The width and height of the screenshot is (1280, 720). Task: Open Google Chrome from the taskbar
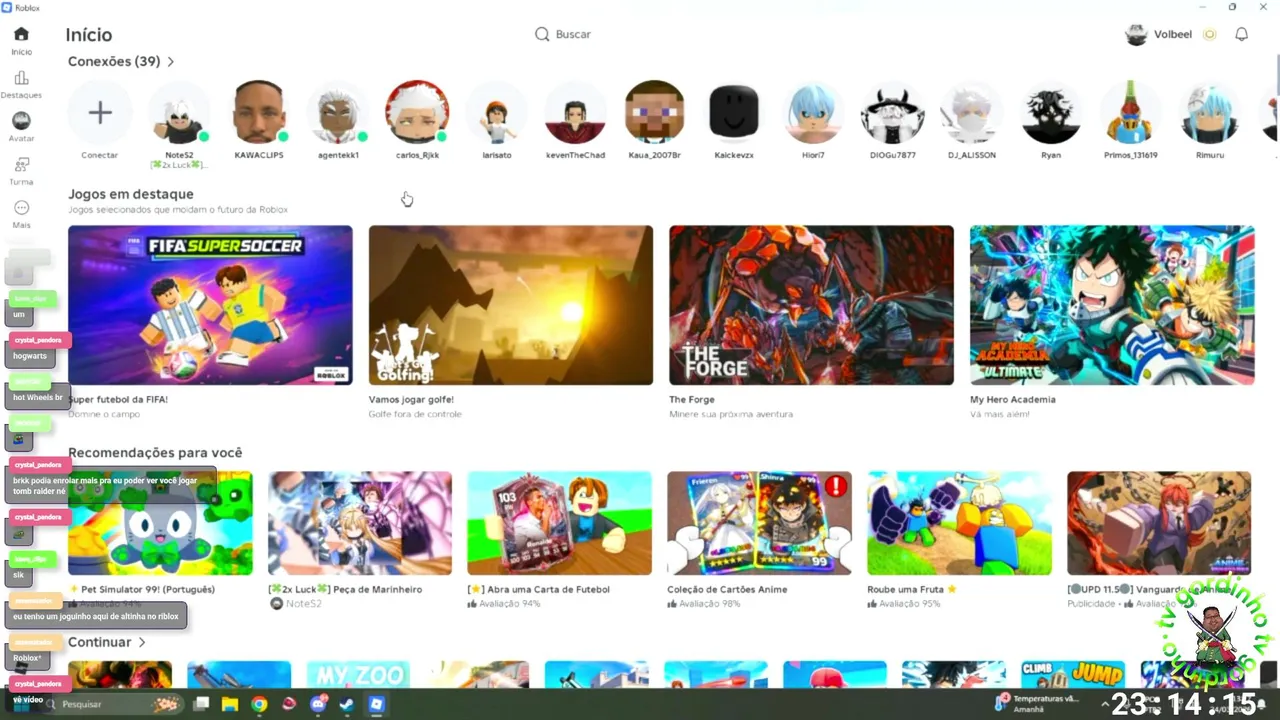(x=259, y=704)
